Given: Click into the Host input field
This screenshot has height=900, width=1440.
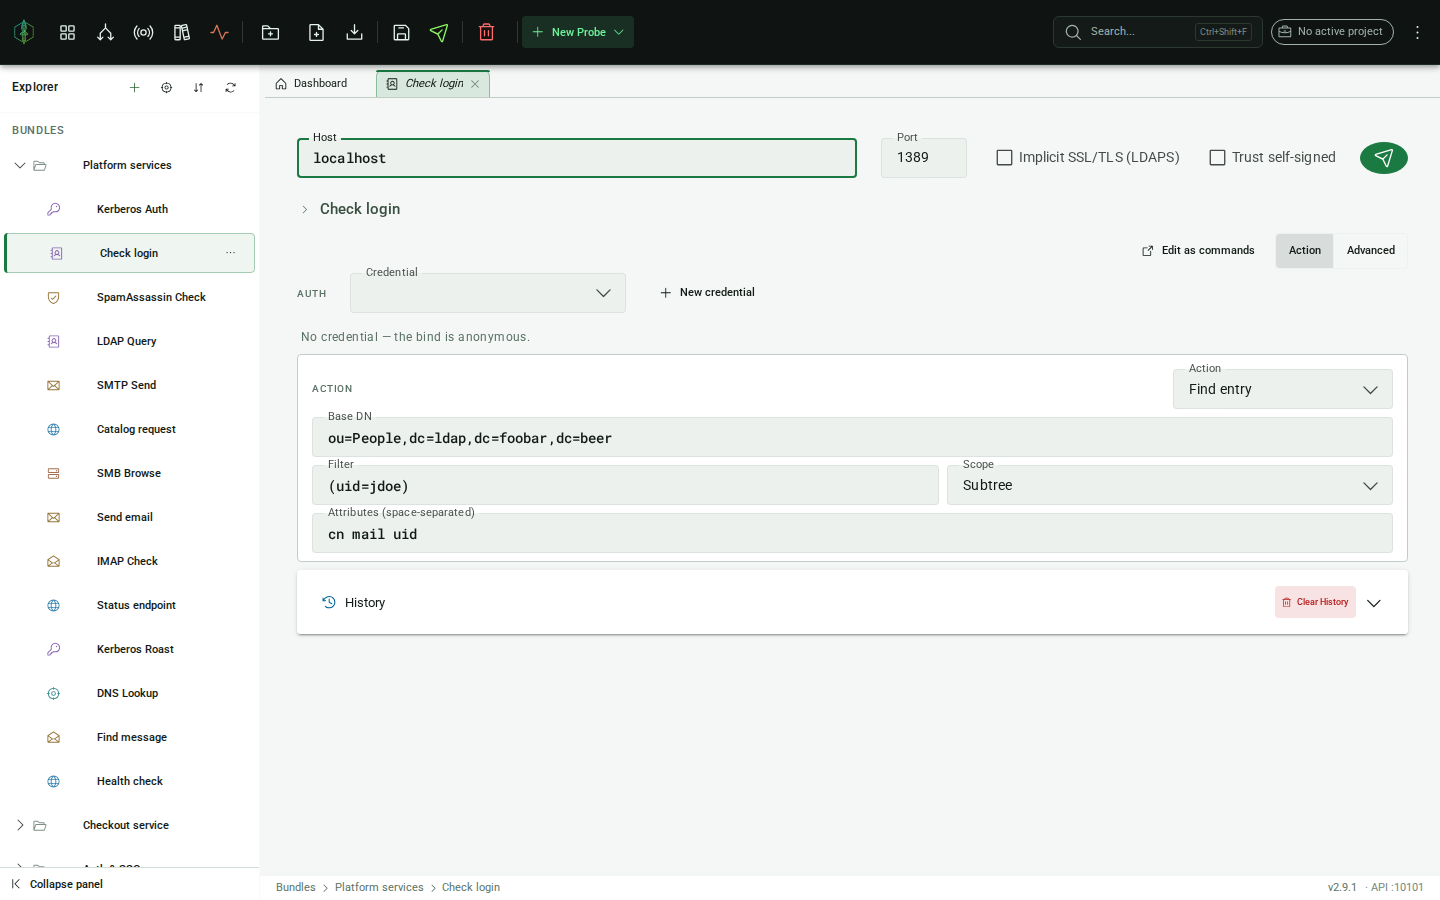Looking at the screenshot, I should [577, 158].
